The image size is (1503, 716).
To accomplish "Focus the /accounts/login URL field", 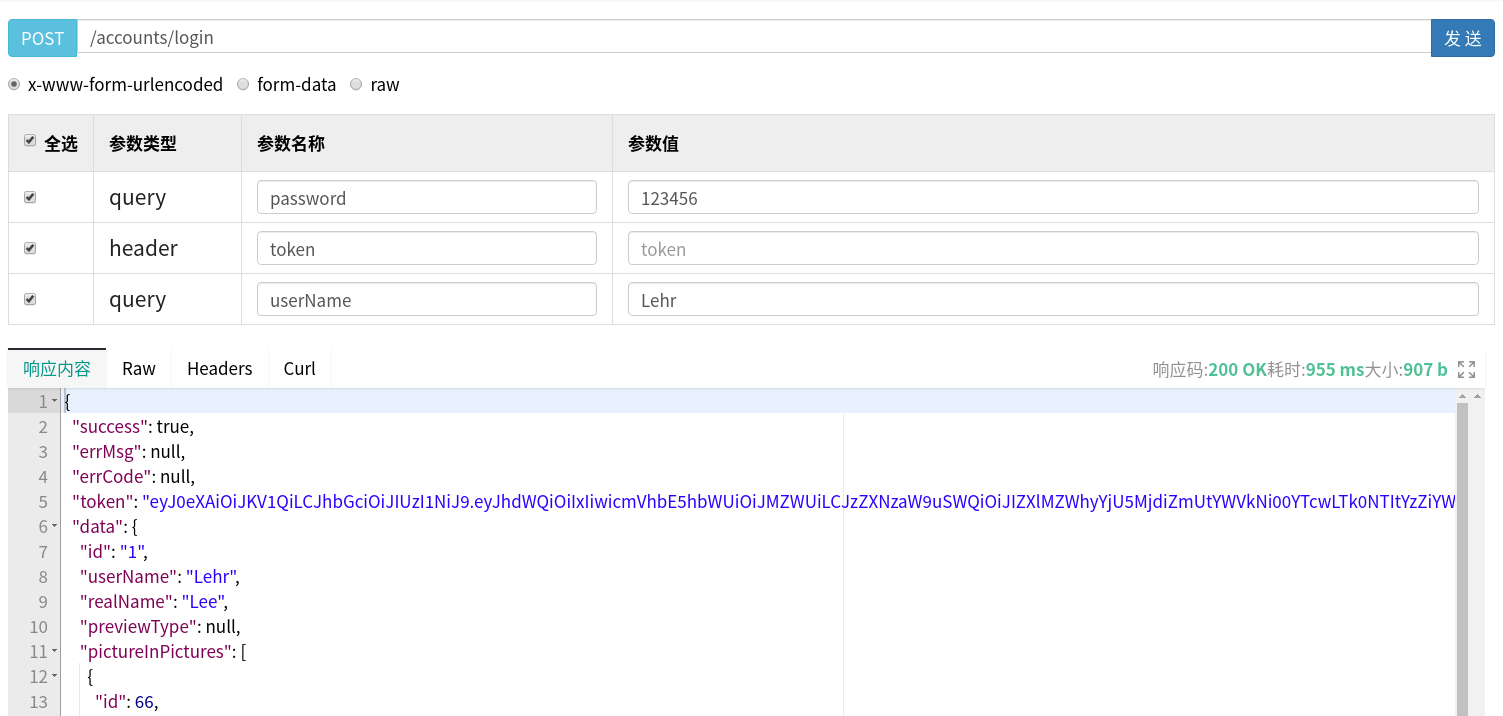I will (x=753, y=38).
